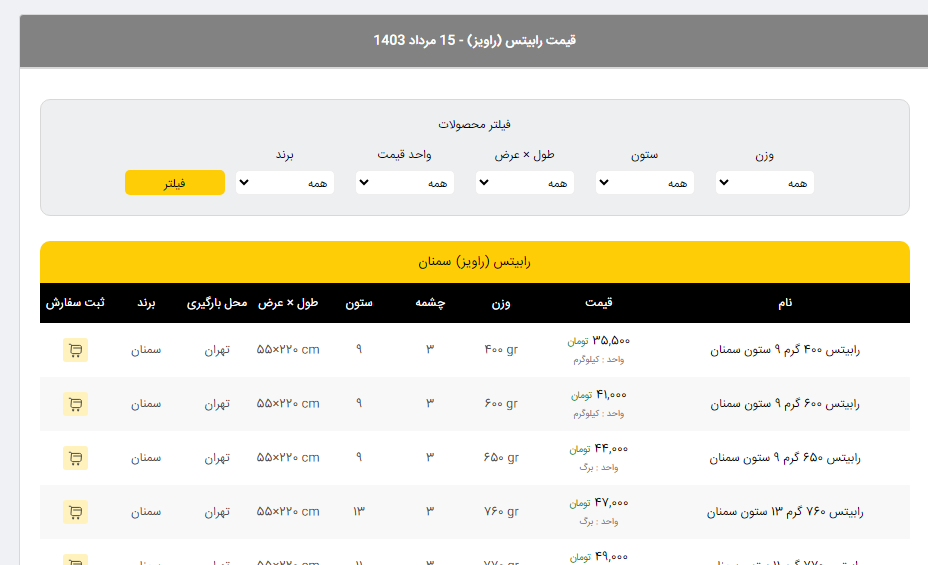Open the واحد قیمت (price unit) dropdown
Screen dimensions: 928x565
coord(404,183)
